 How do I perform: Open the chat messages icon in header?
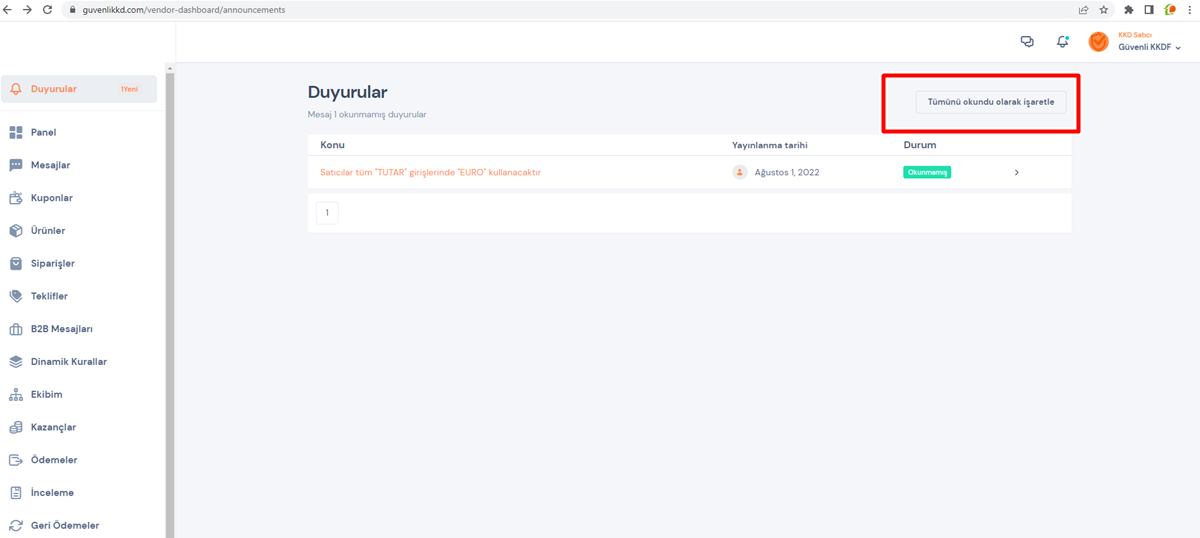click(x=1026, y=42)
